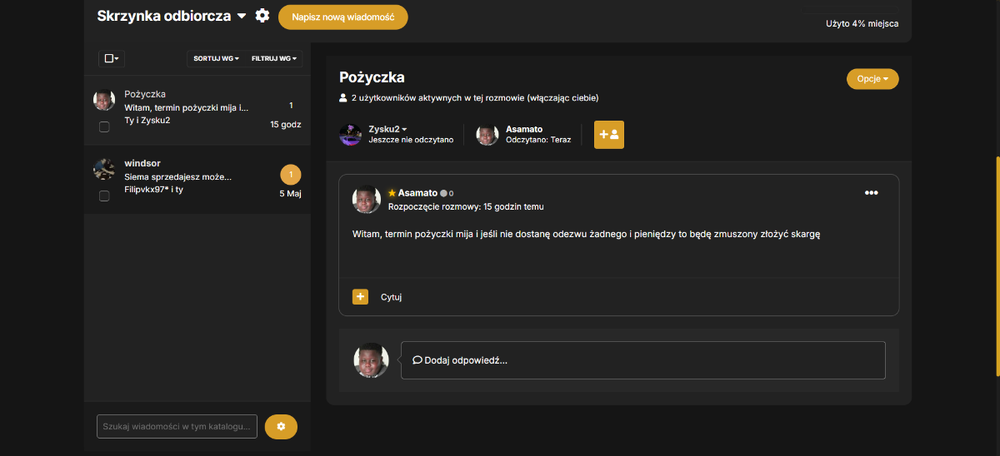Click avatar beside reply editor
This screenshot has height=456, width=1000.
pyautogui.click(x=371, y=360)
